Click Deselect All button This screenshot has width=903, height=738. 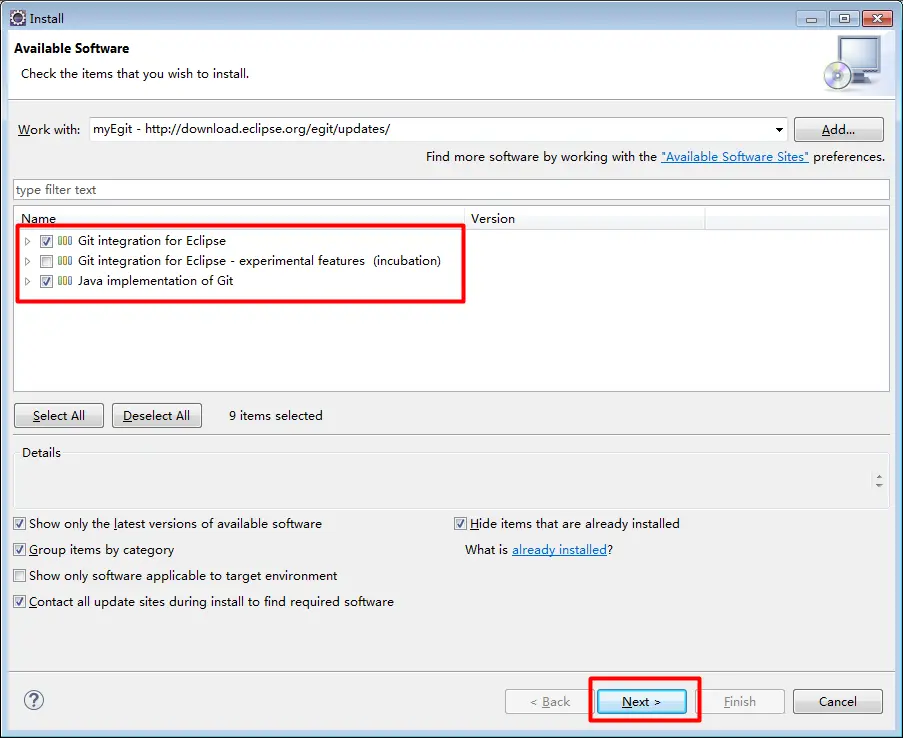point(157,415)
